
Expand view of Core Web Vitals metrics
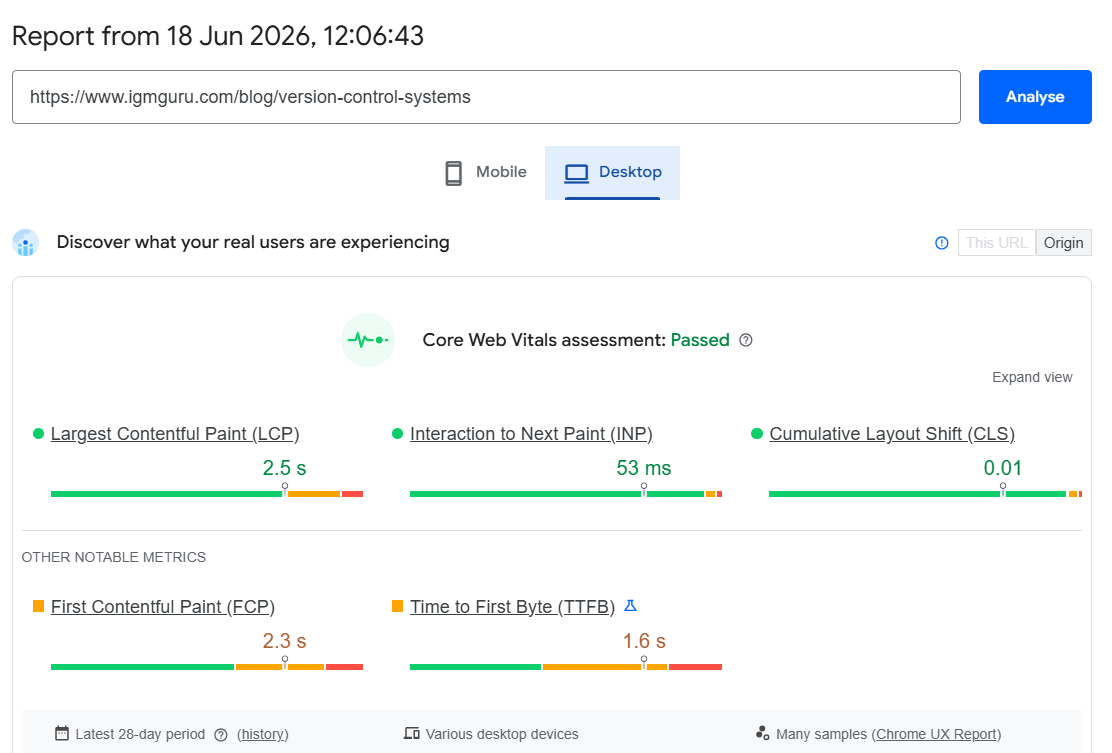click(x=1032, y=377)
